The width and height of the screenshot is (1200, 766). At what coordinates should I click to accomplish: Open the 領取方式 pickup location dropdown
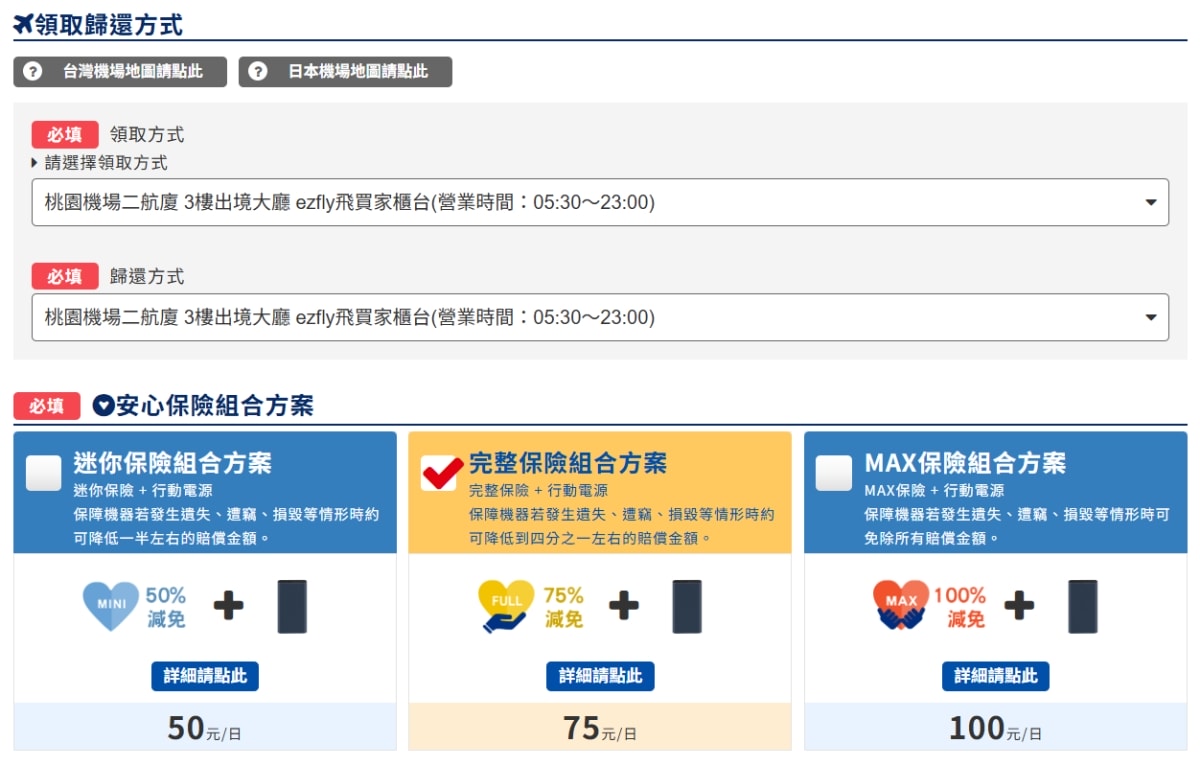pyautogui.click(x=600, y=202)
